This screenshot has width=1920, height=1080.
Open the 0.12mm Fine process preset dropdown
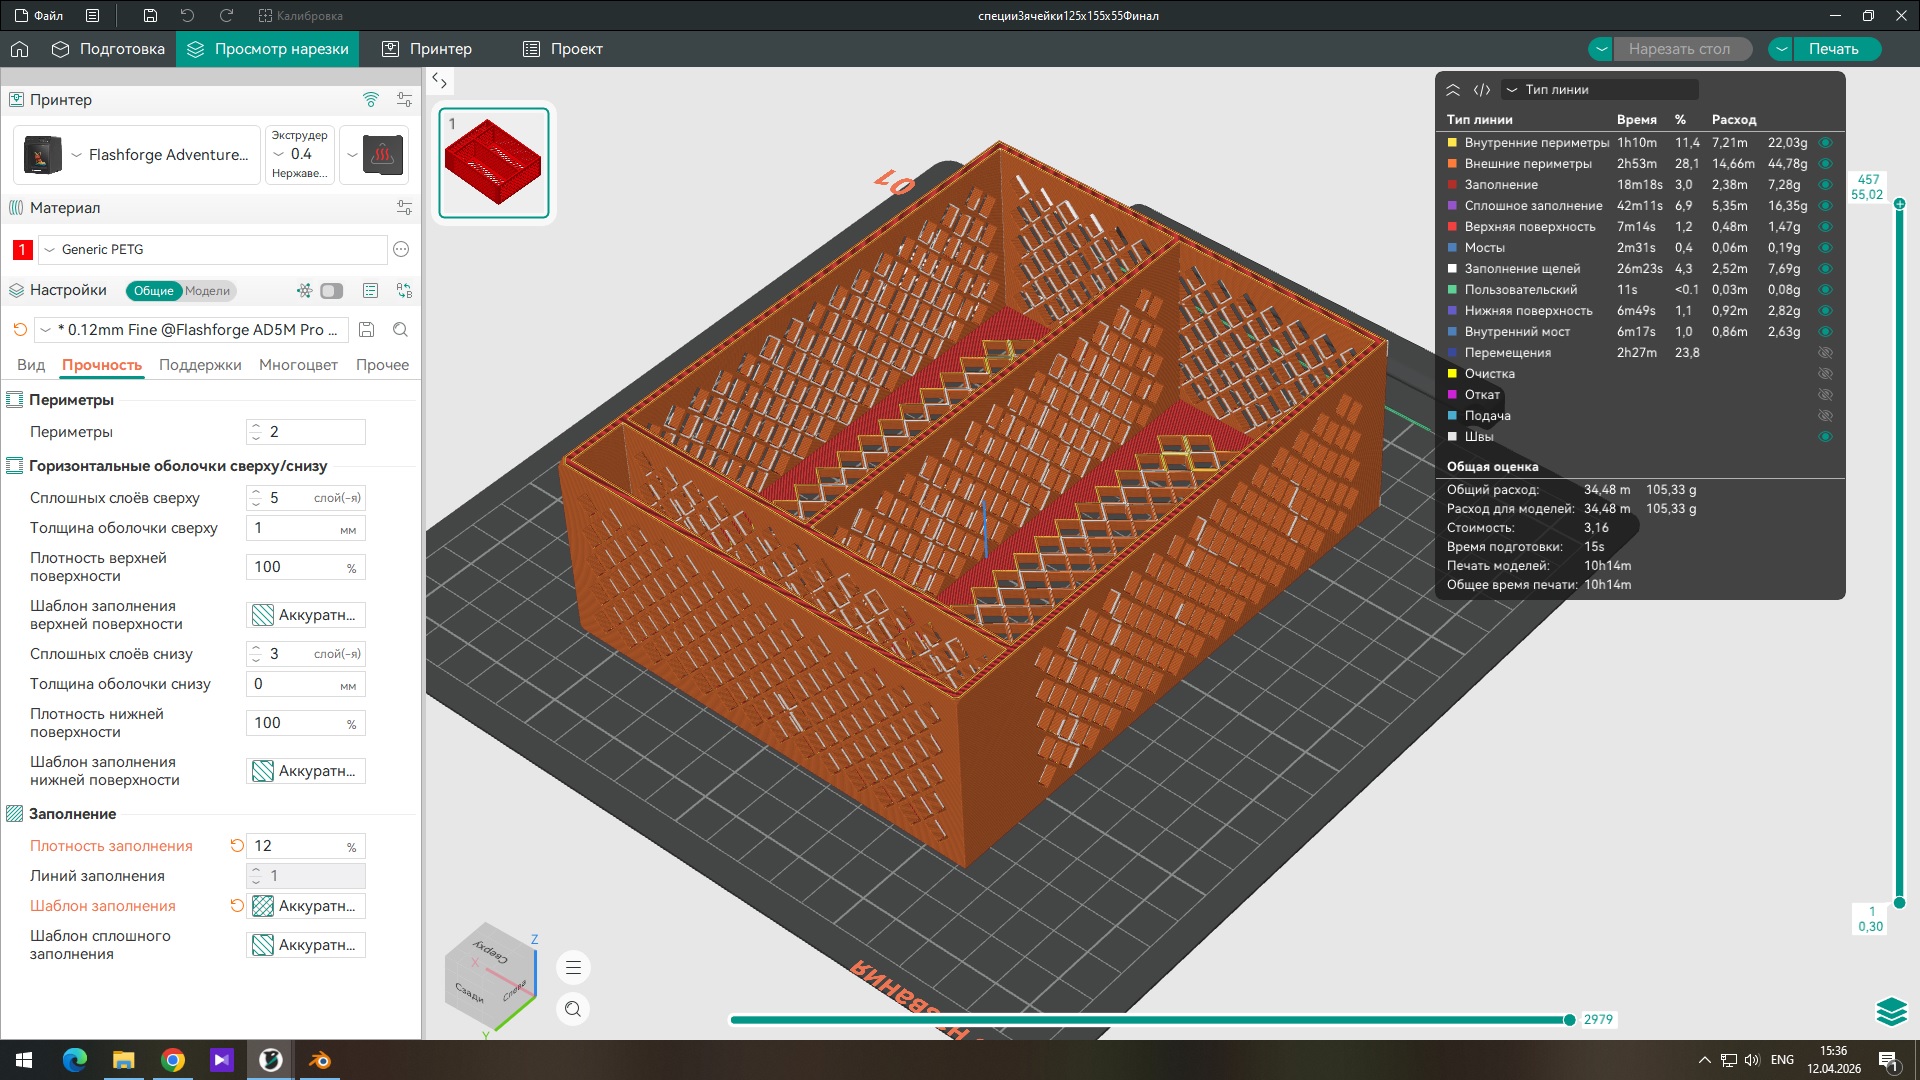[191, 329]
